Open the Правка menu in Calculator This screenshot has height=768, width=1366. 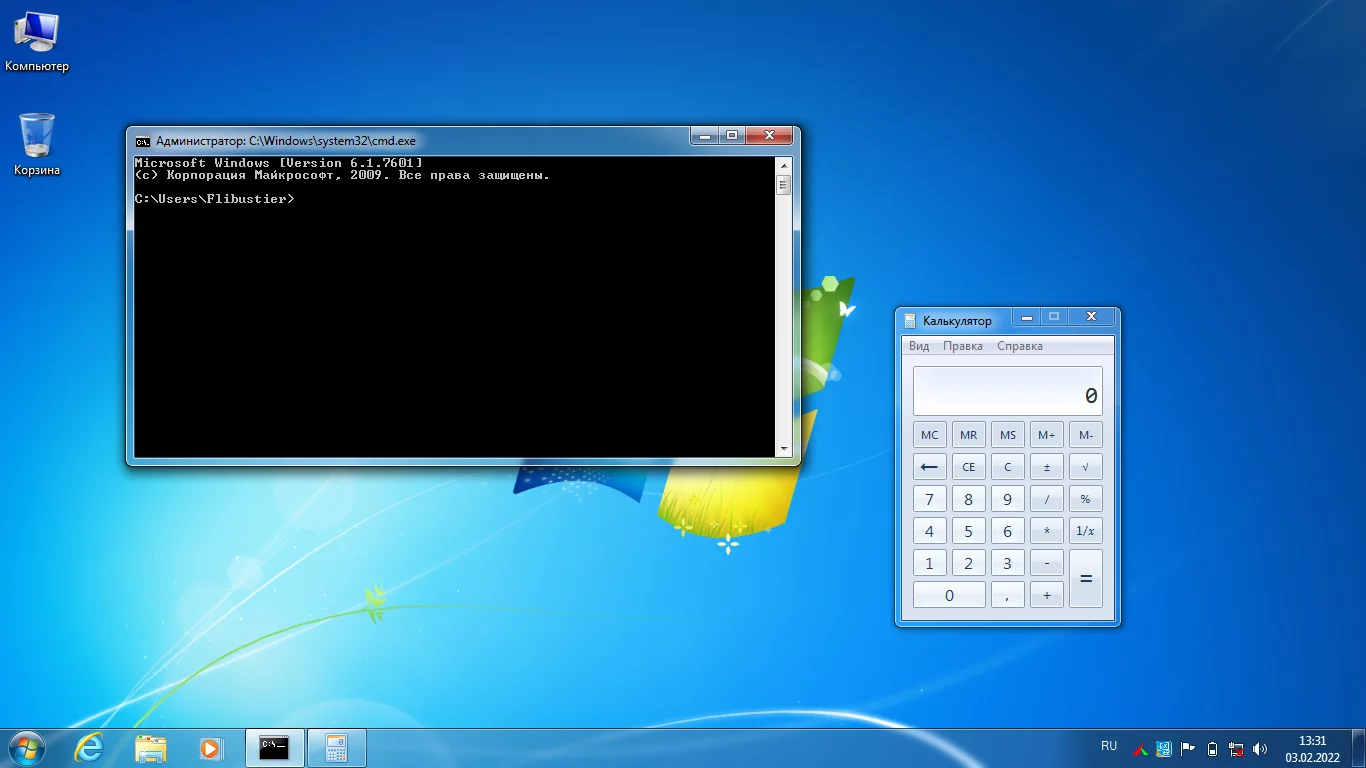pos(963,346)
